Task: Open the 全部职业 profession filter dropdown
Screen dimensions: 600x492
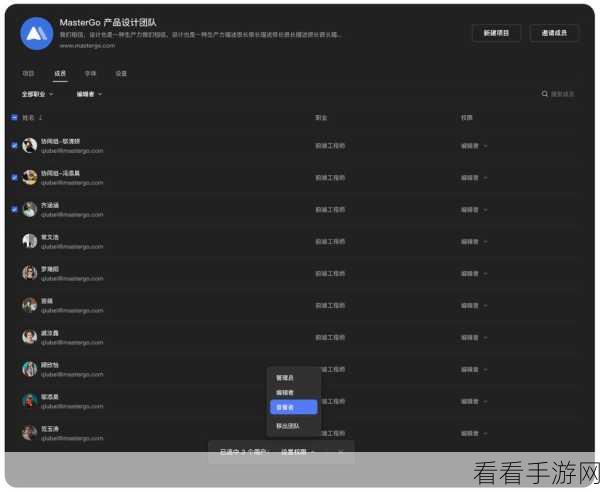Action: pyautogui.click(x=37, y=94)
